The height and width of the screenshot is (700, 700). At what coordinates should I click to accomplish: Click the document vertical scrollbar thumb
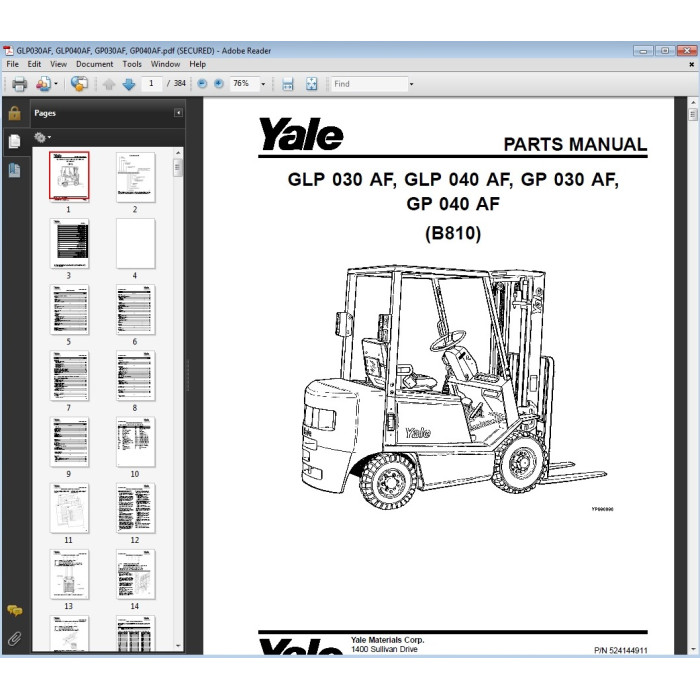click(x=692, y=115)
